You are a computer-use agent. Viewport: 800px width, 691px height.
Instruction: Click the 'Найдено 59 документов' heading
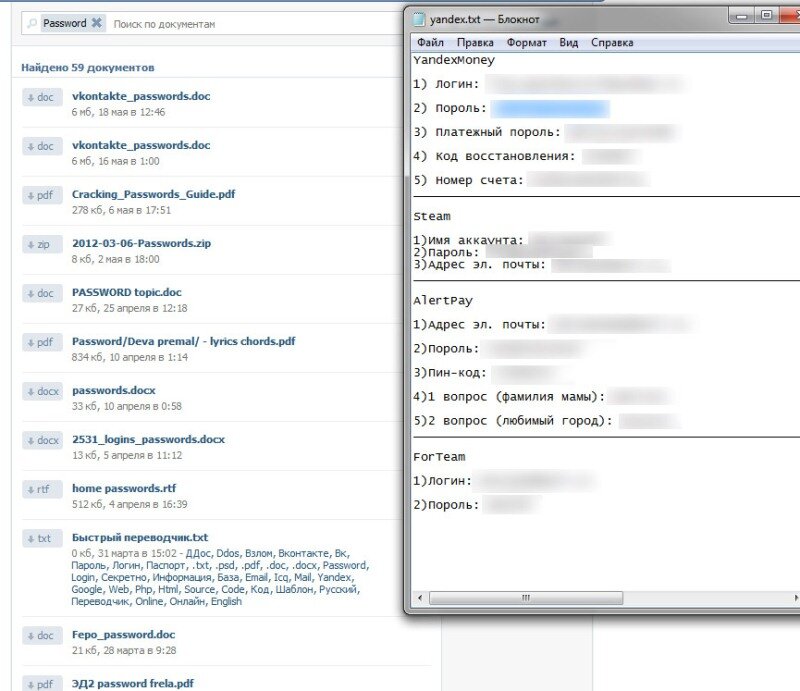87,67
